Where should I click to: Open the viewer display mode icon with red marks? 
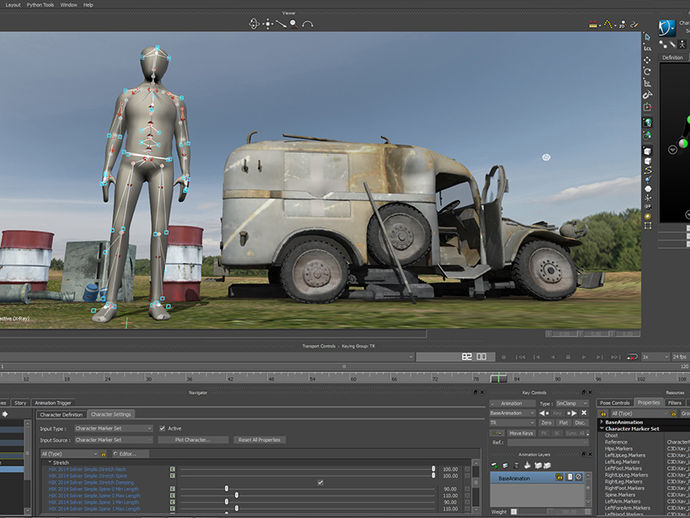pos(593,25)
